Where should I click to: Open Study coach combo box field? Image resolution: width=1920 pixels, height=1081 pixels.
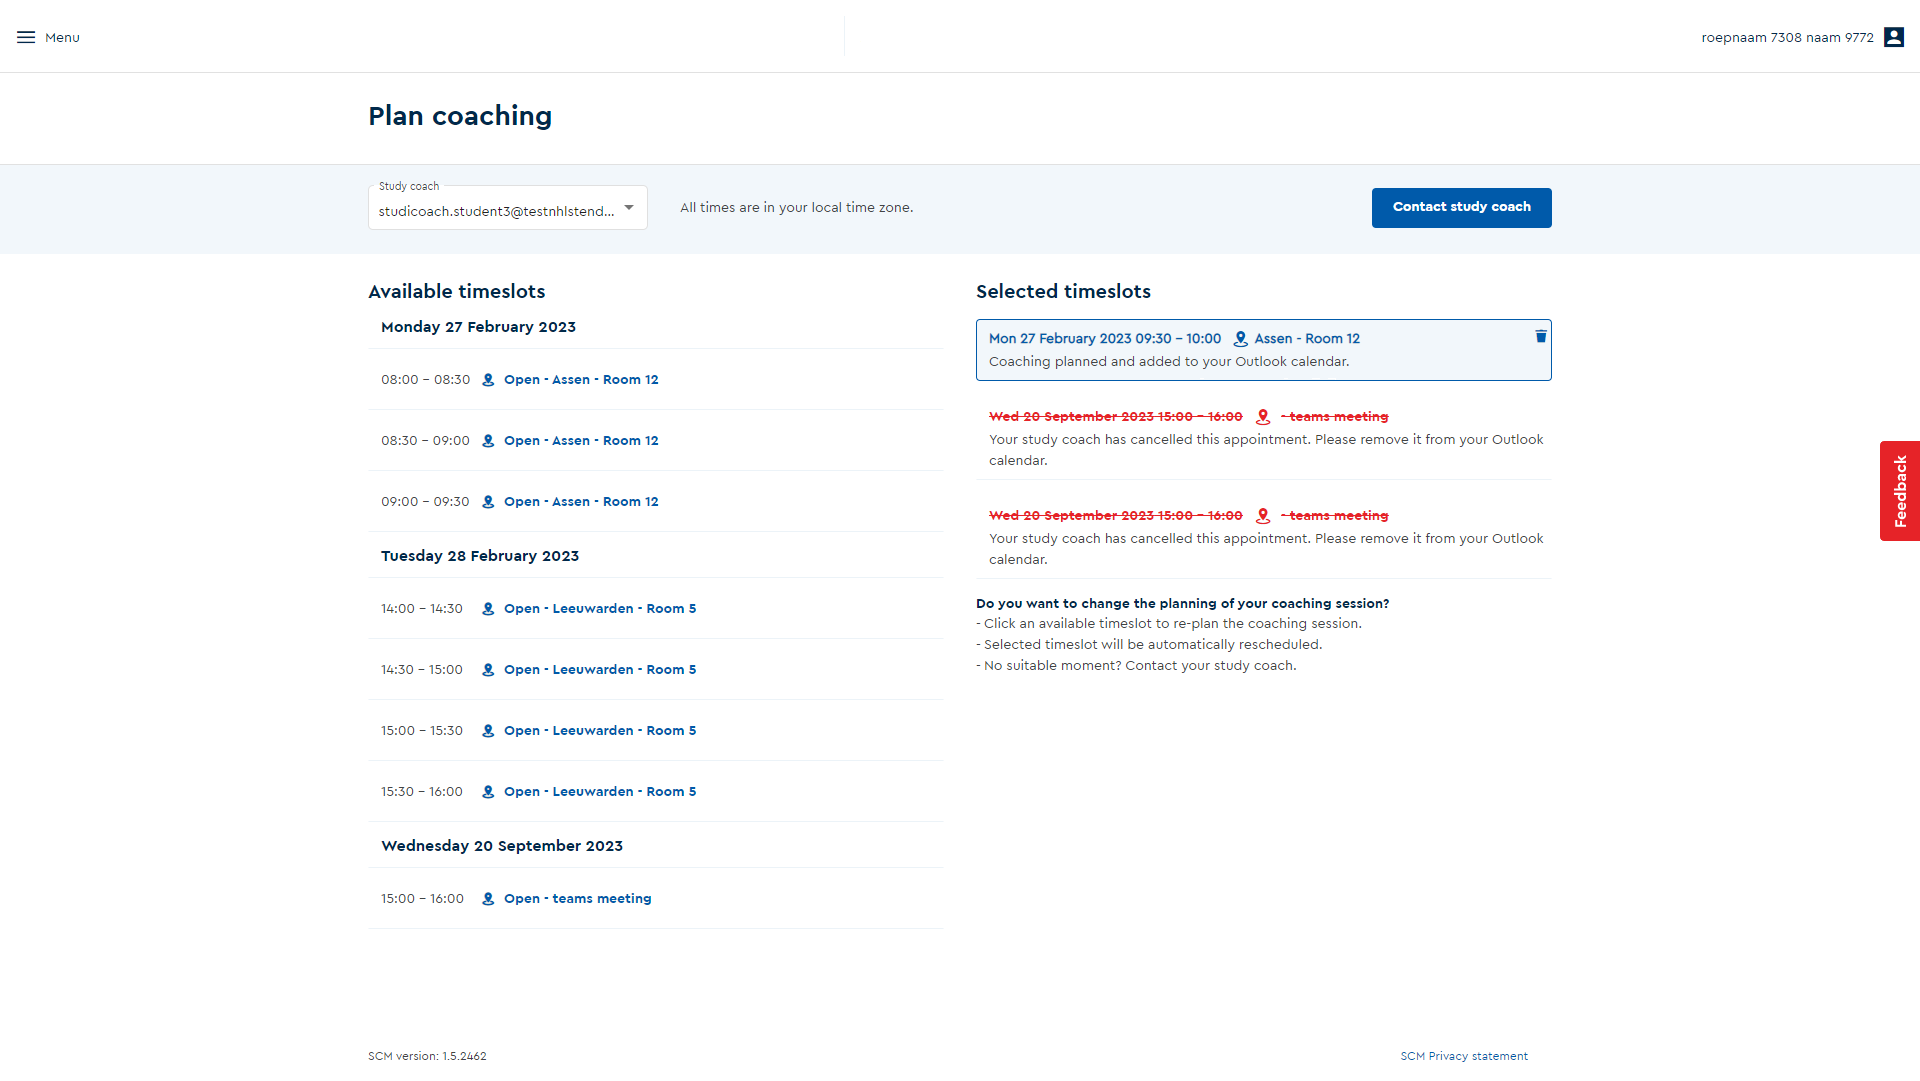tap(508, 208)
